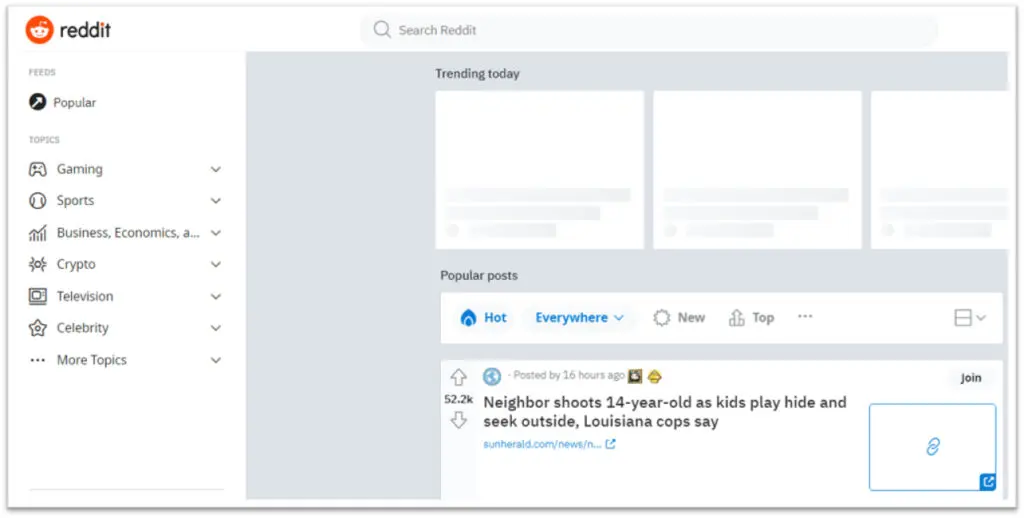Image resolution: width=1024 pixels, height=518 pixels.
Task: Open the Gaming topic
Action: [x=80, y=169]
